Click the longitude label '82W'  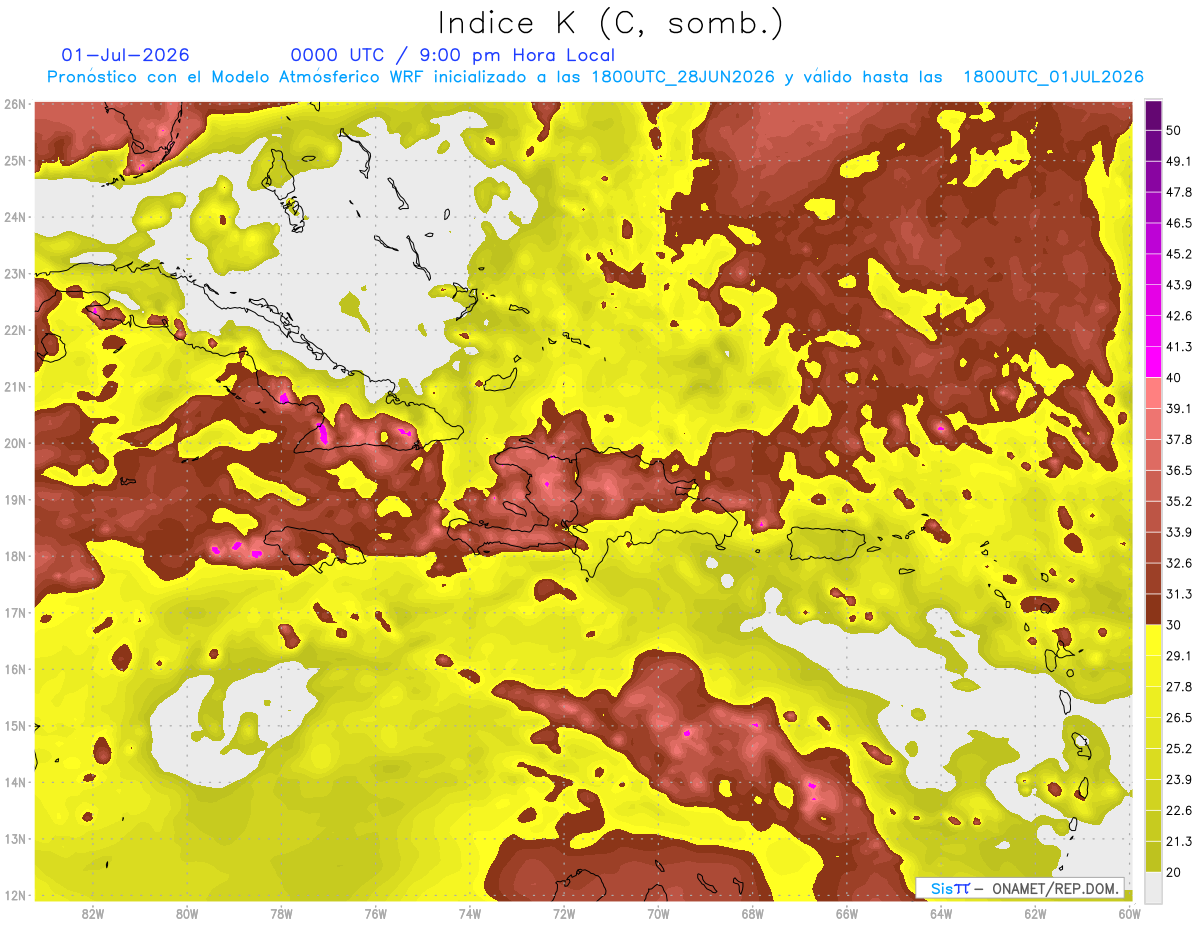[93, 913]
